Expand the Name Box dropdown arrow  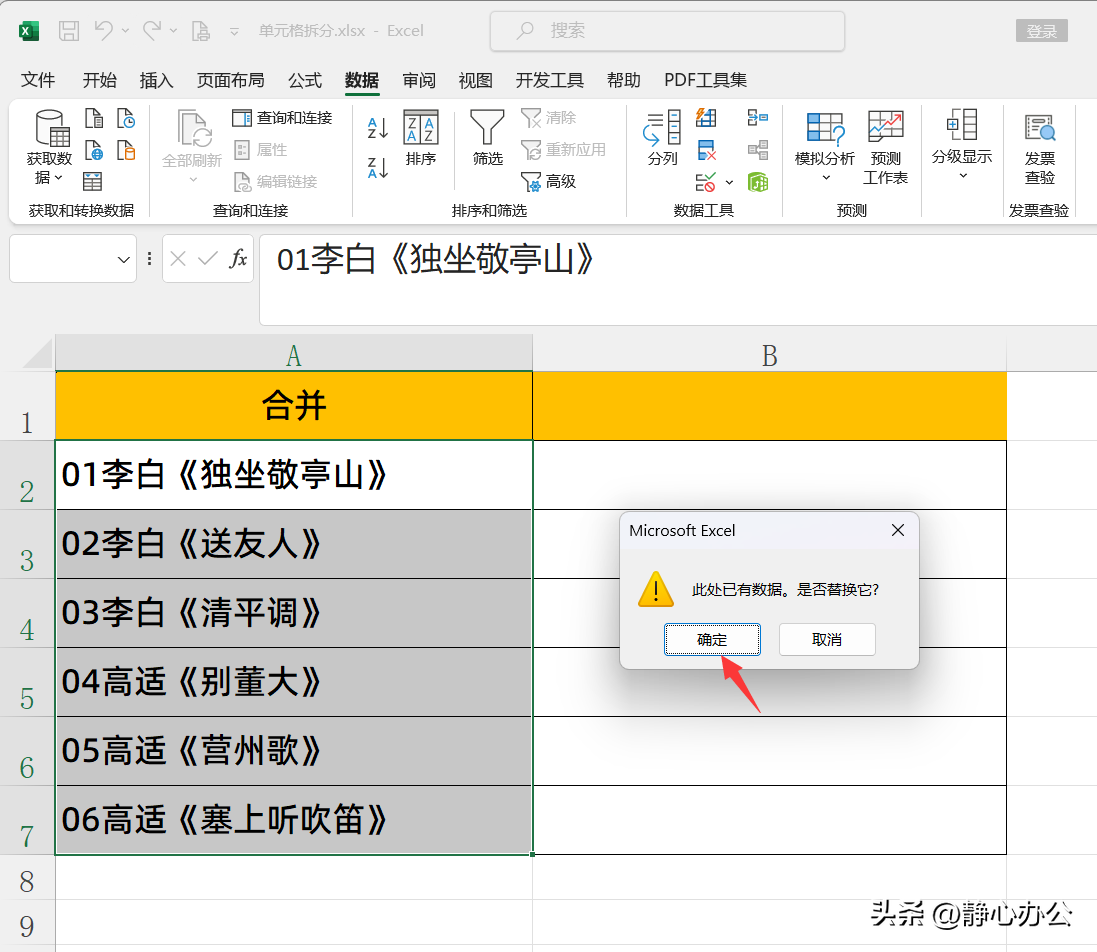click(124, 260)
